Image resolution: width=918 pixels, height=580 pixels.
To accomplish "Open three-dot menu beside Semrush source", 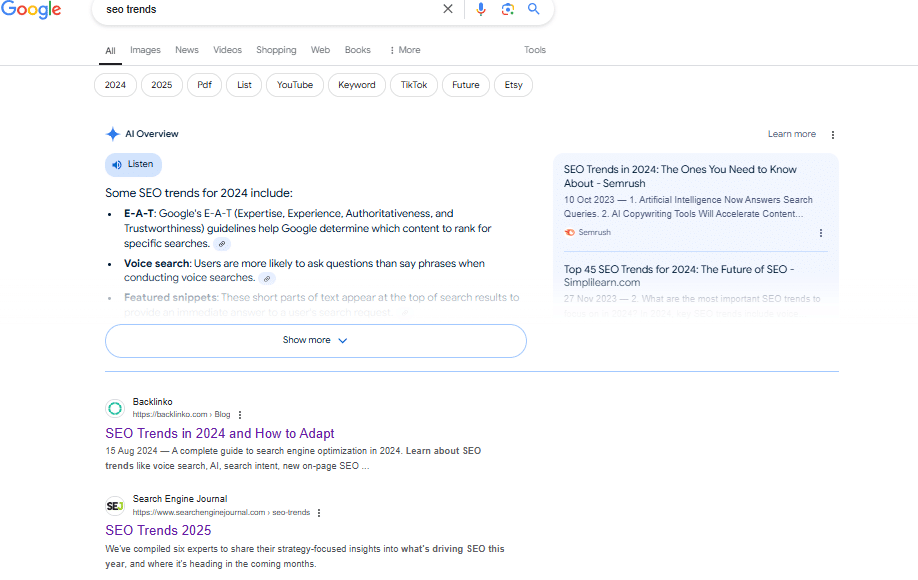I will tap(821, 233).
